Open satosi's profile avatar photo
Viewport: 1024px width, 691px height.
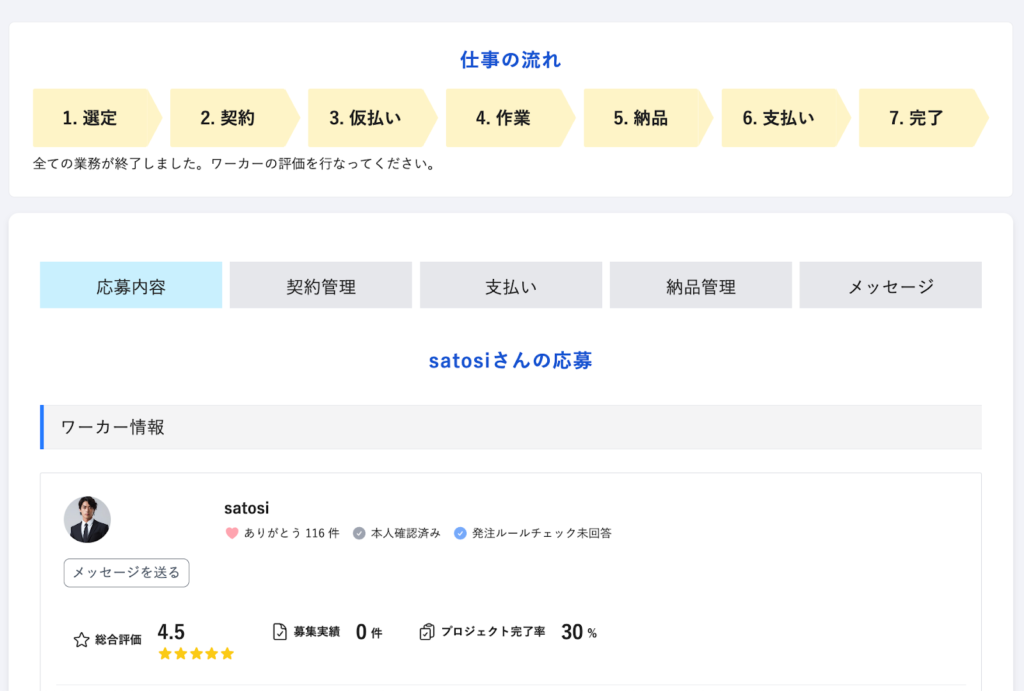87,520
